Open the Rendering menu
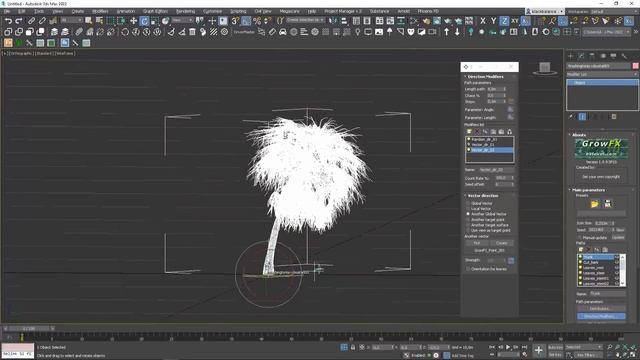 coord(185,11)
